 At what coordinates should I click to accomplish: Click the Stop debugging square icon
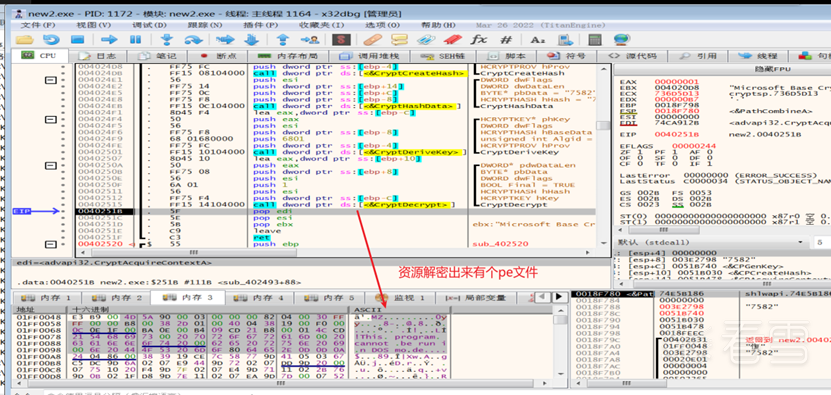pyautogui.click(x=78, y=39)
